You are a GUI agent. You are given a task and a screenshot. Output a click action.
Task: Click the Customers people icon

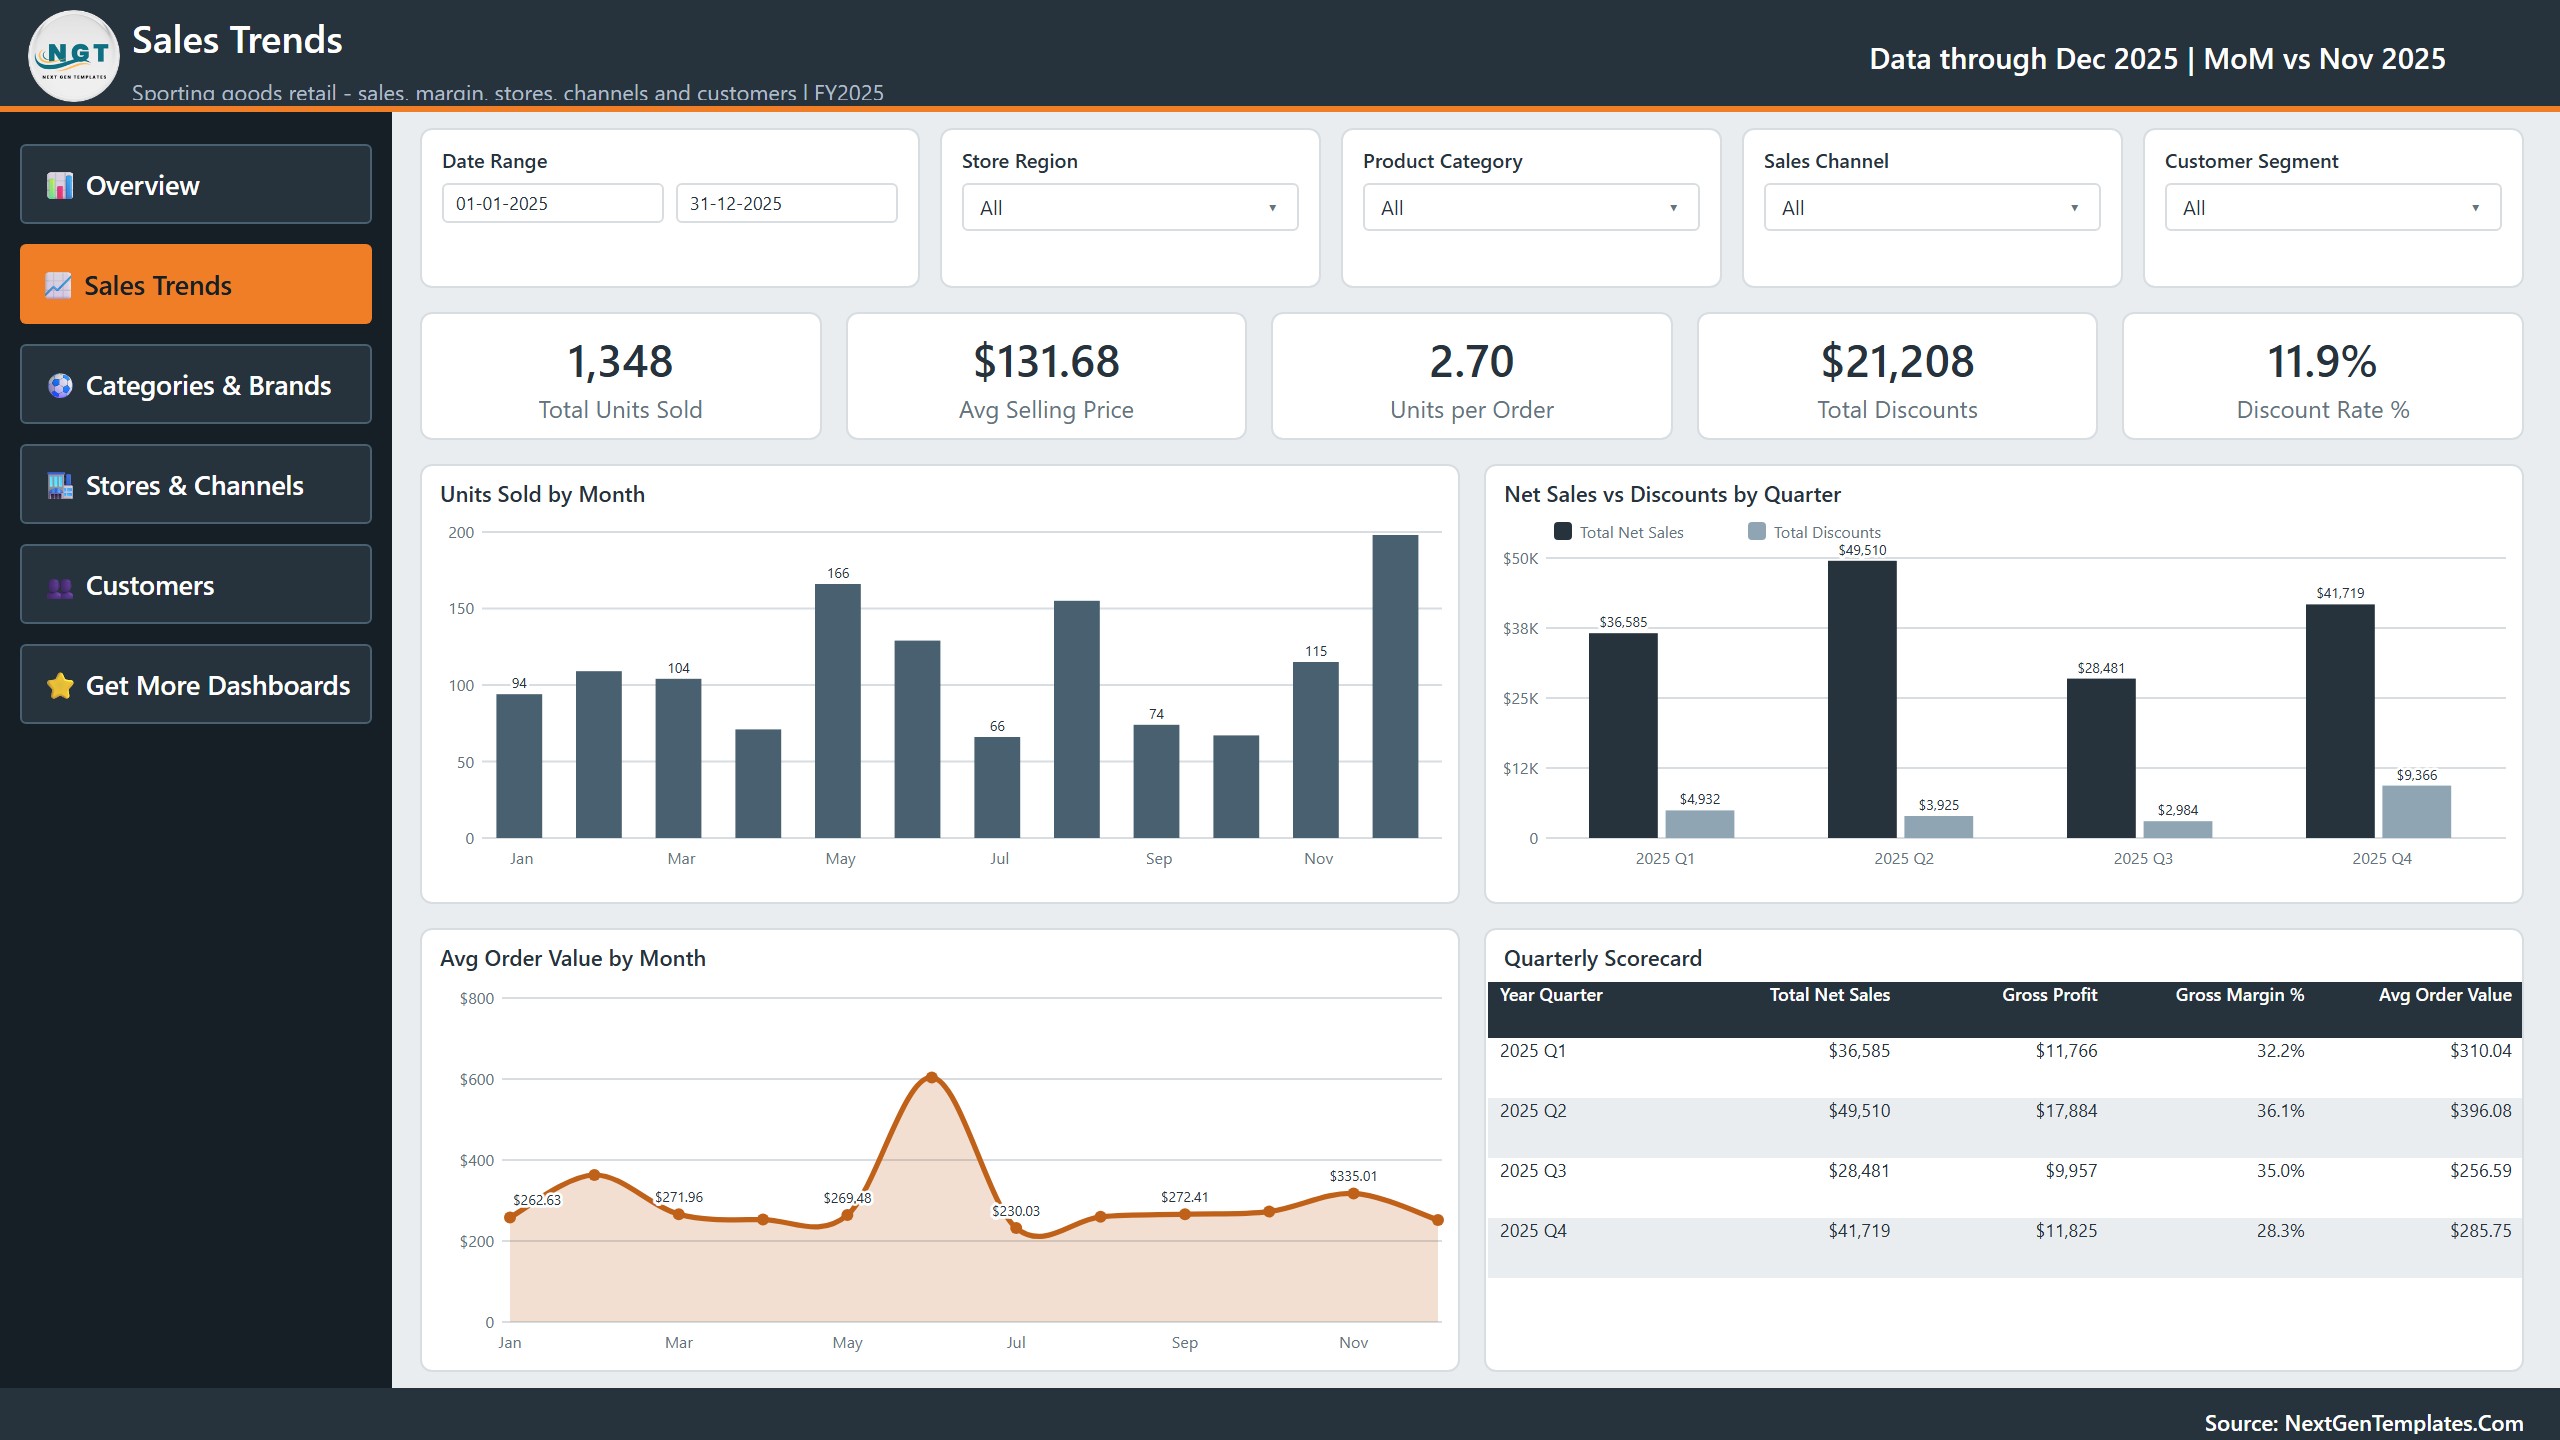tap(60, 587)
